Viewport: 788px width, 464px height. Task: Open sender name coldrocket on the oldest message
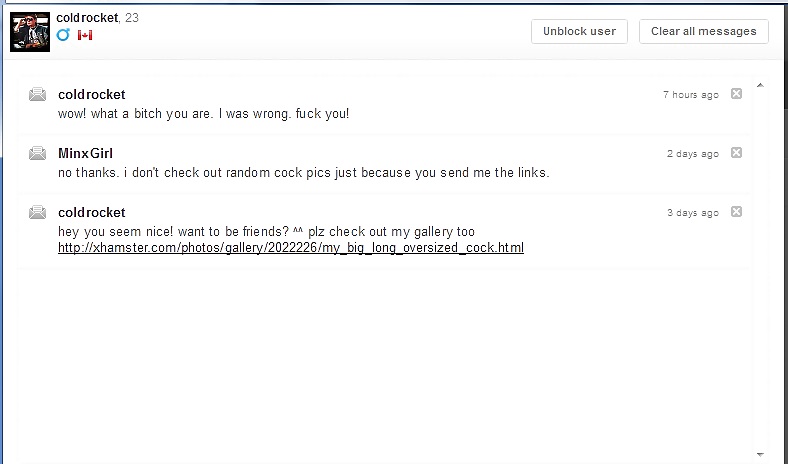(x=91, y=213)
